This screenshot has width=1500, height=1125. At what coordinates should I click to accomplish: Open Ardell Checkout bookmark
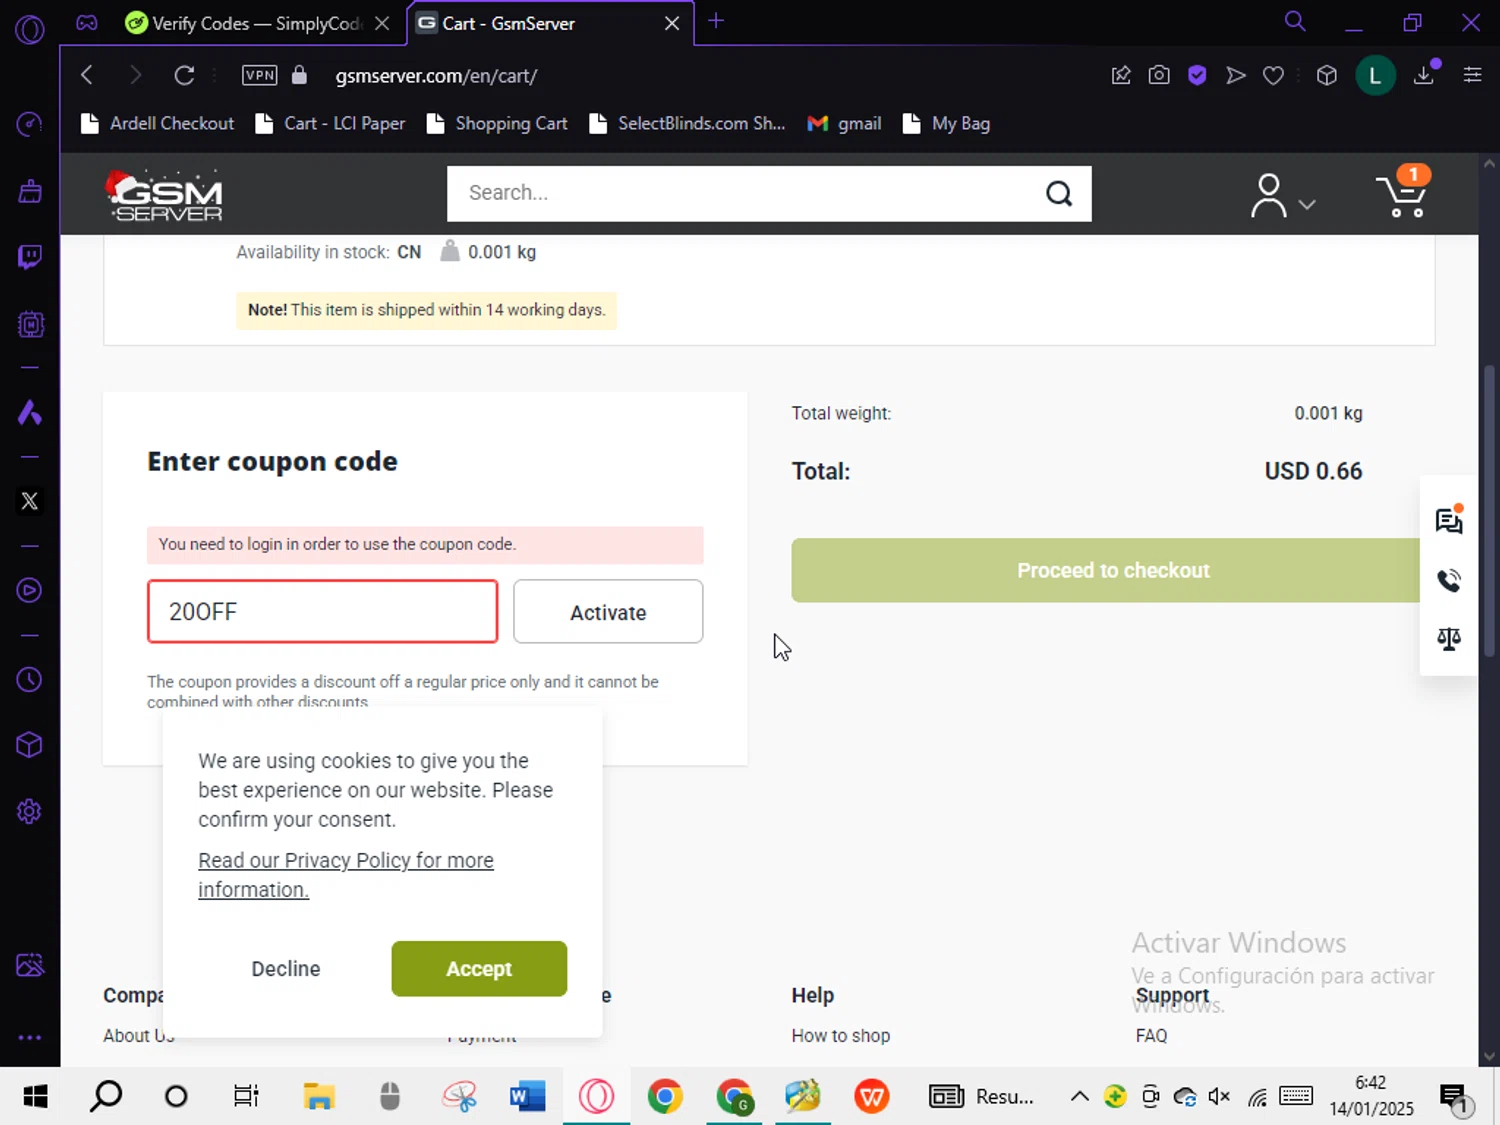point(158,123)
